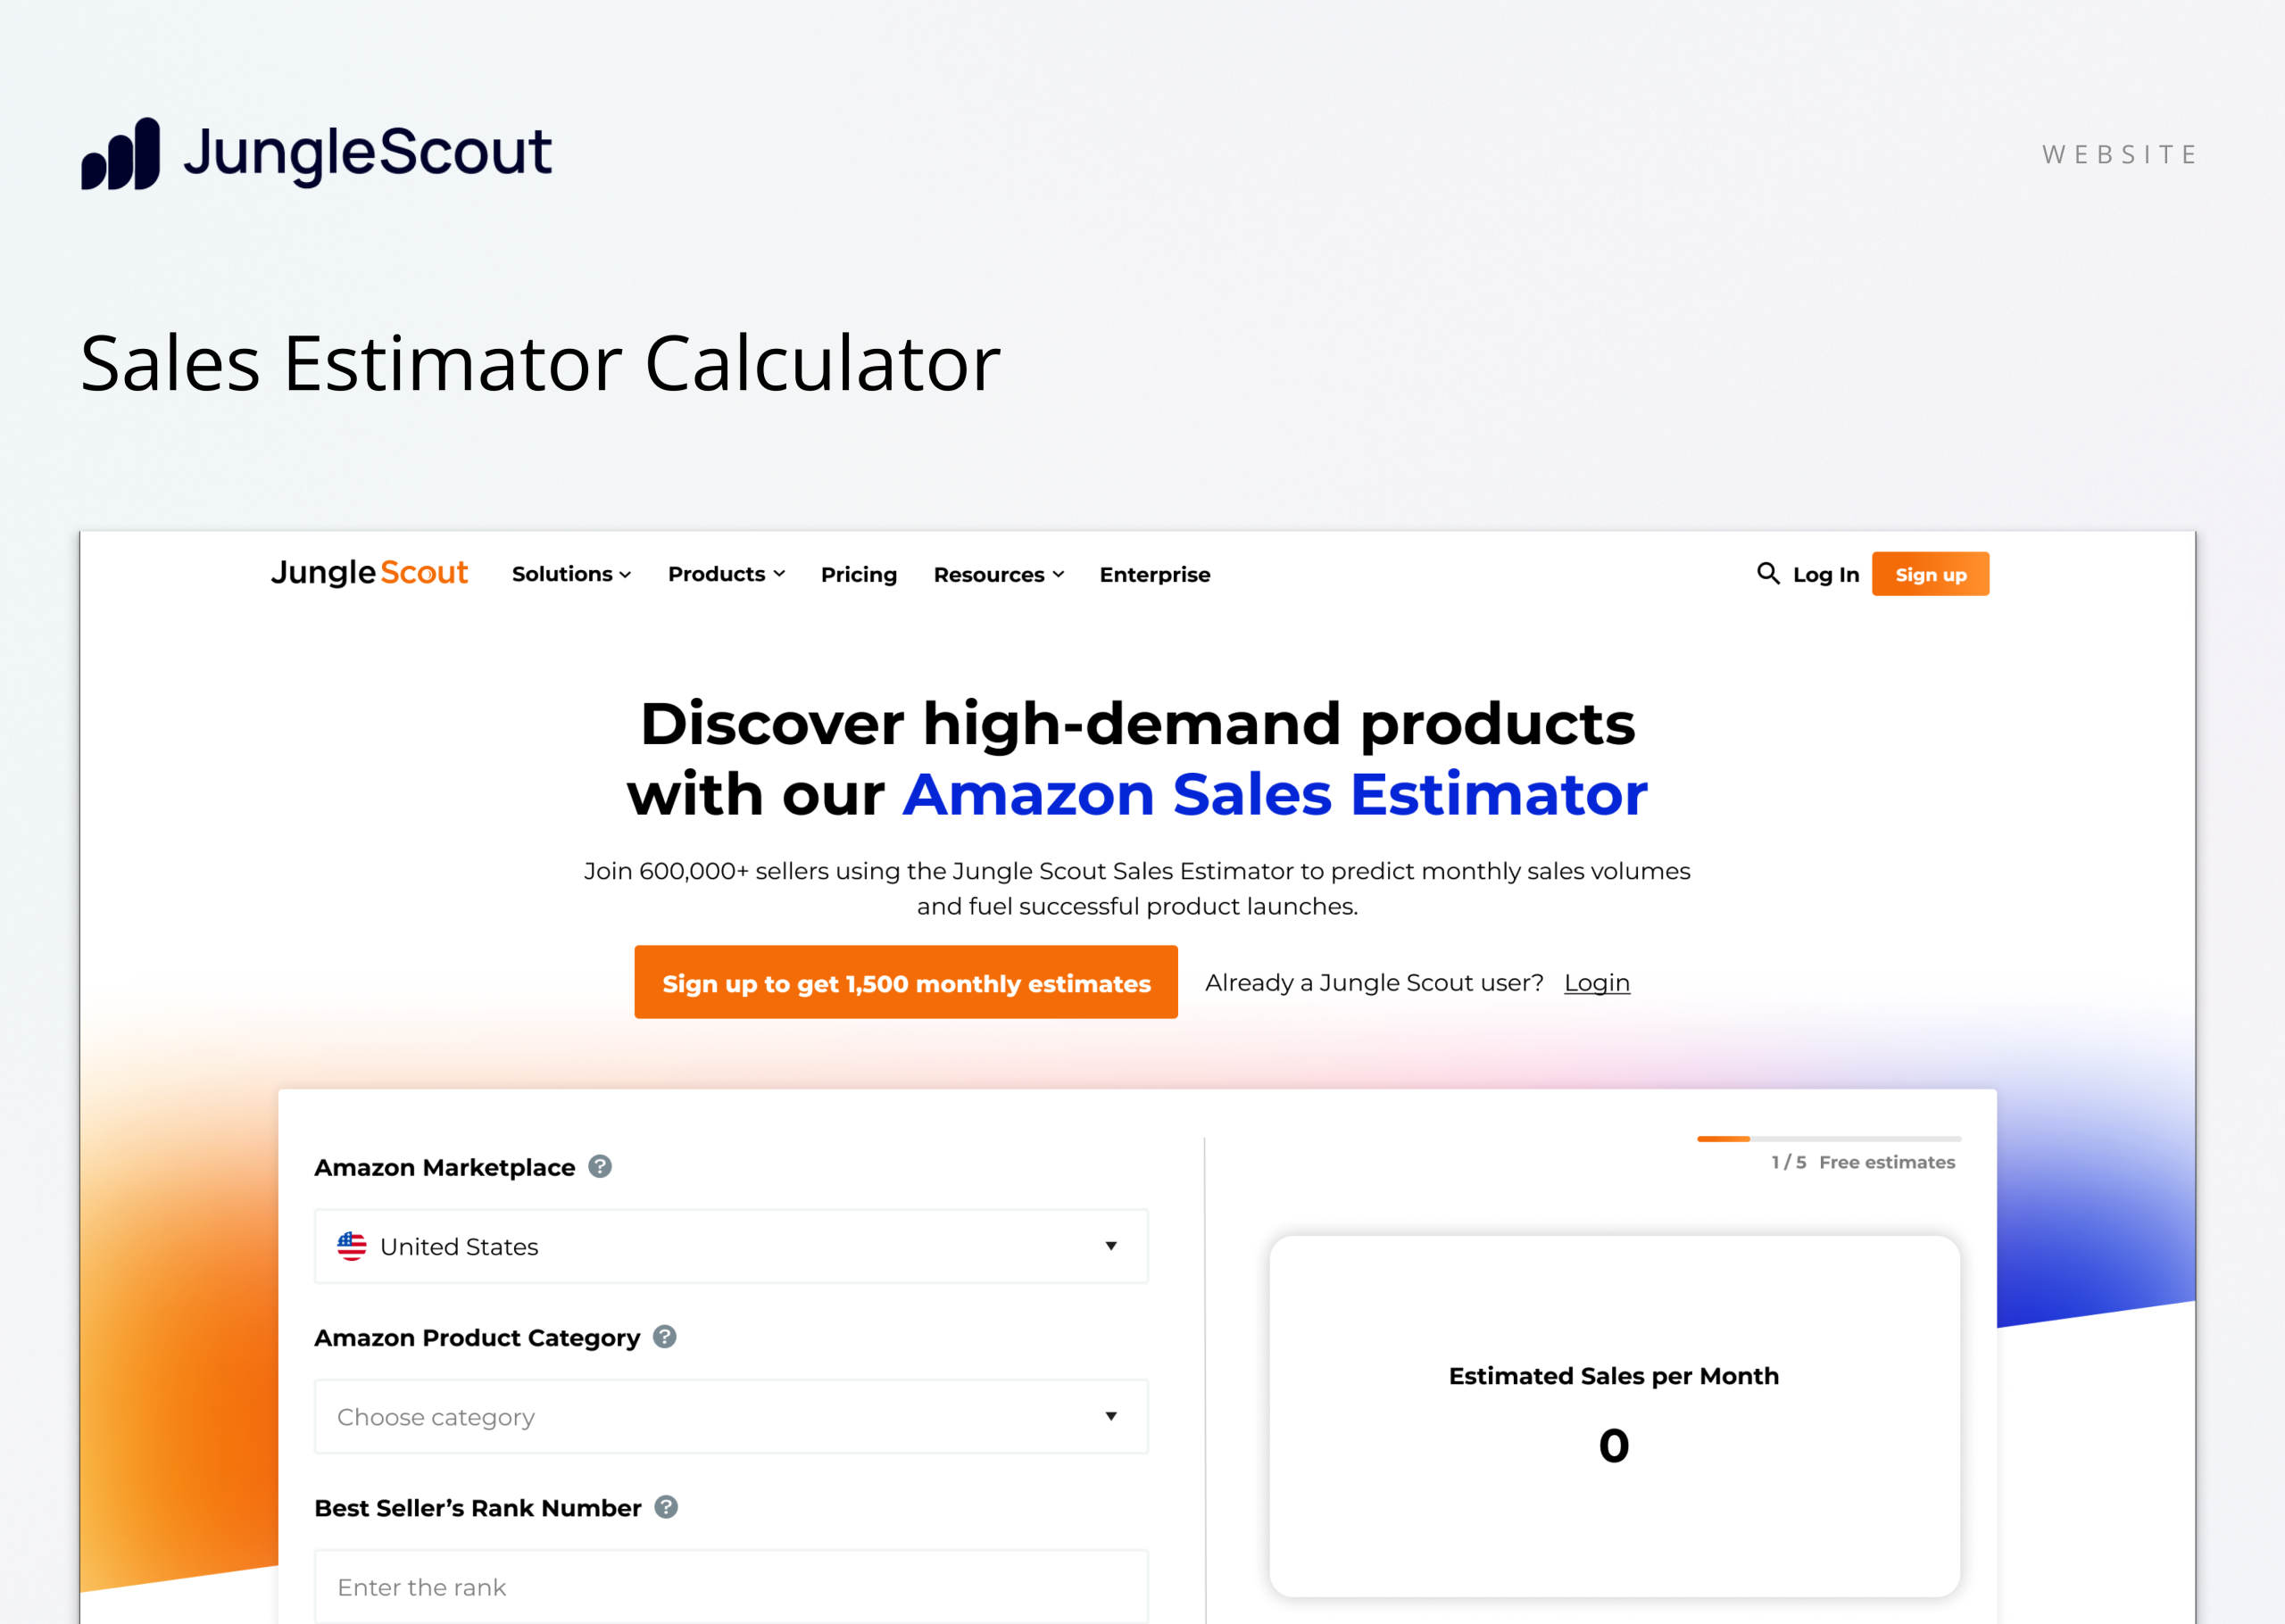Screen dimensions: 2285x1624
Task: Open the Choose category dropdown
Action: pyautogui.click(x=731, y=1416)
